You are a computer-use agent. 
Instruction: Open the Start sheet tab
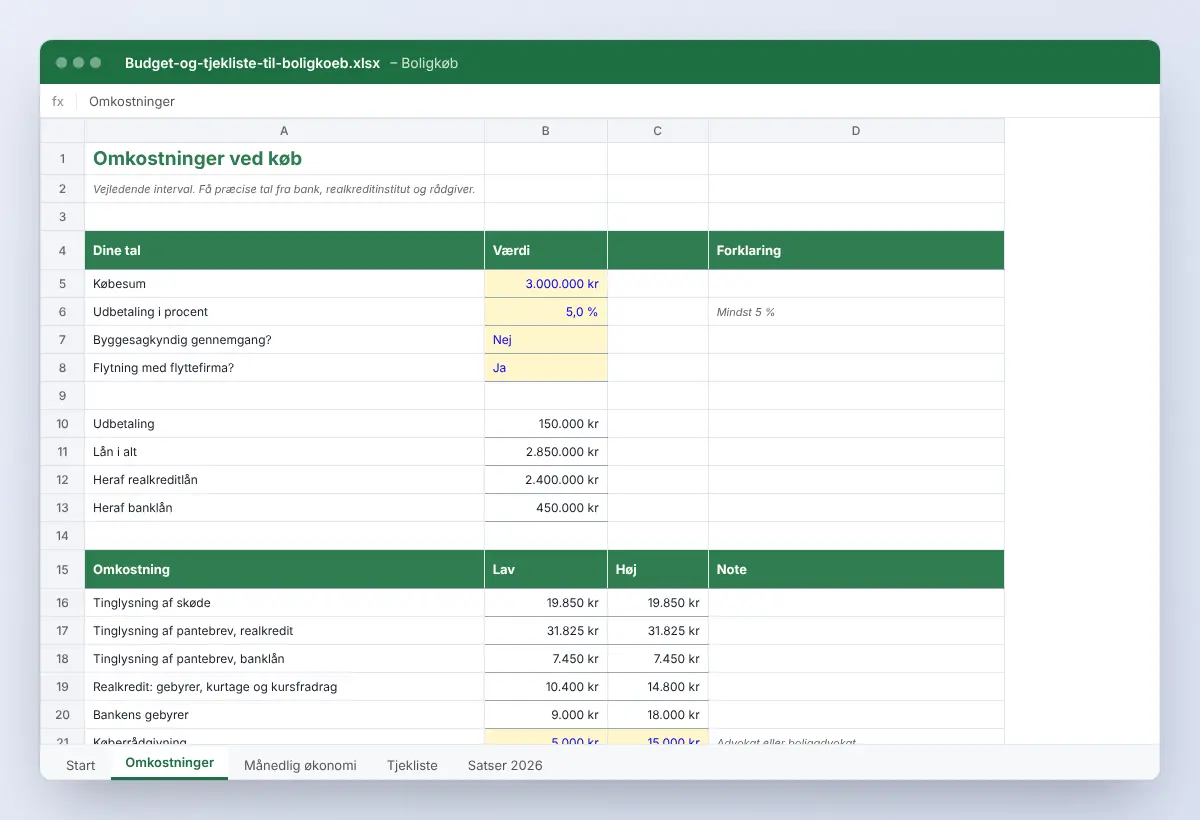(81, 765)
